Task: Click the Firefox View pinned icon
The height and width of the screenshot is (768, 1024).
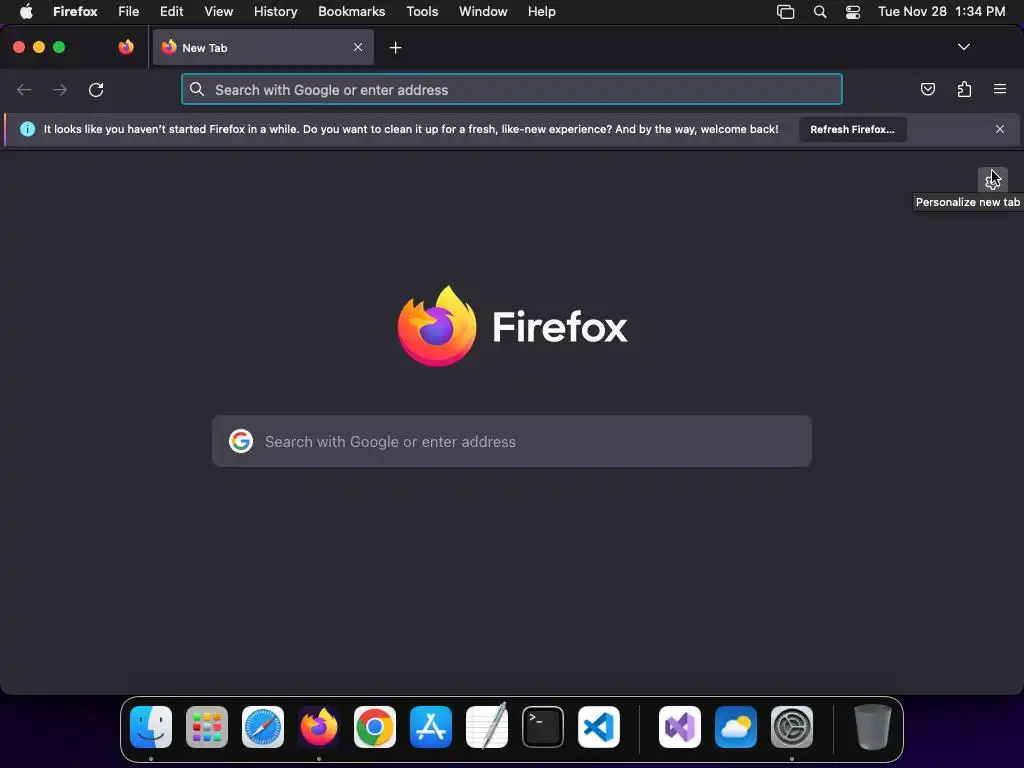Action: 126,47
